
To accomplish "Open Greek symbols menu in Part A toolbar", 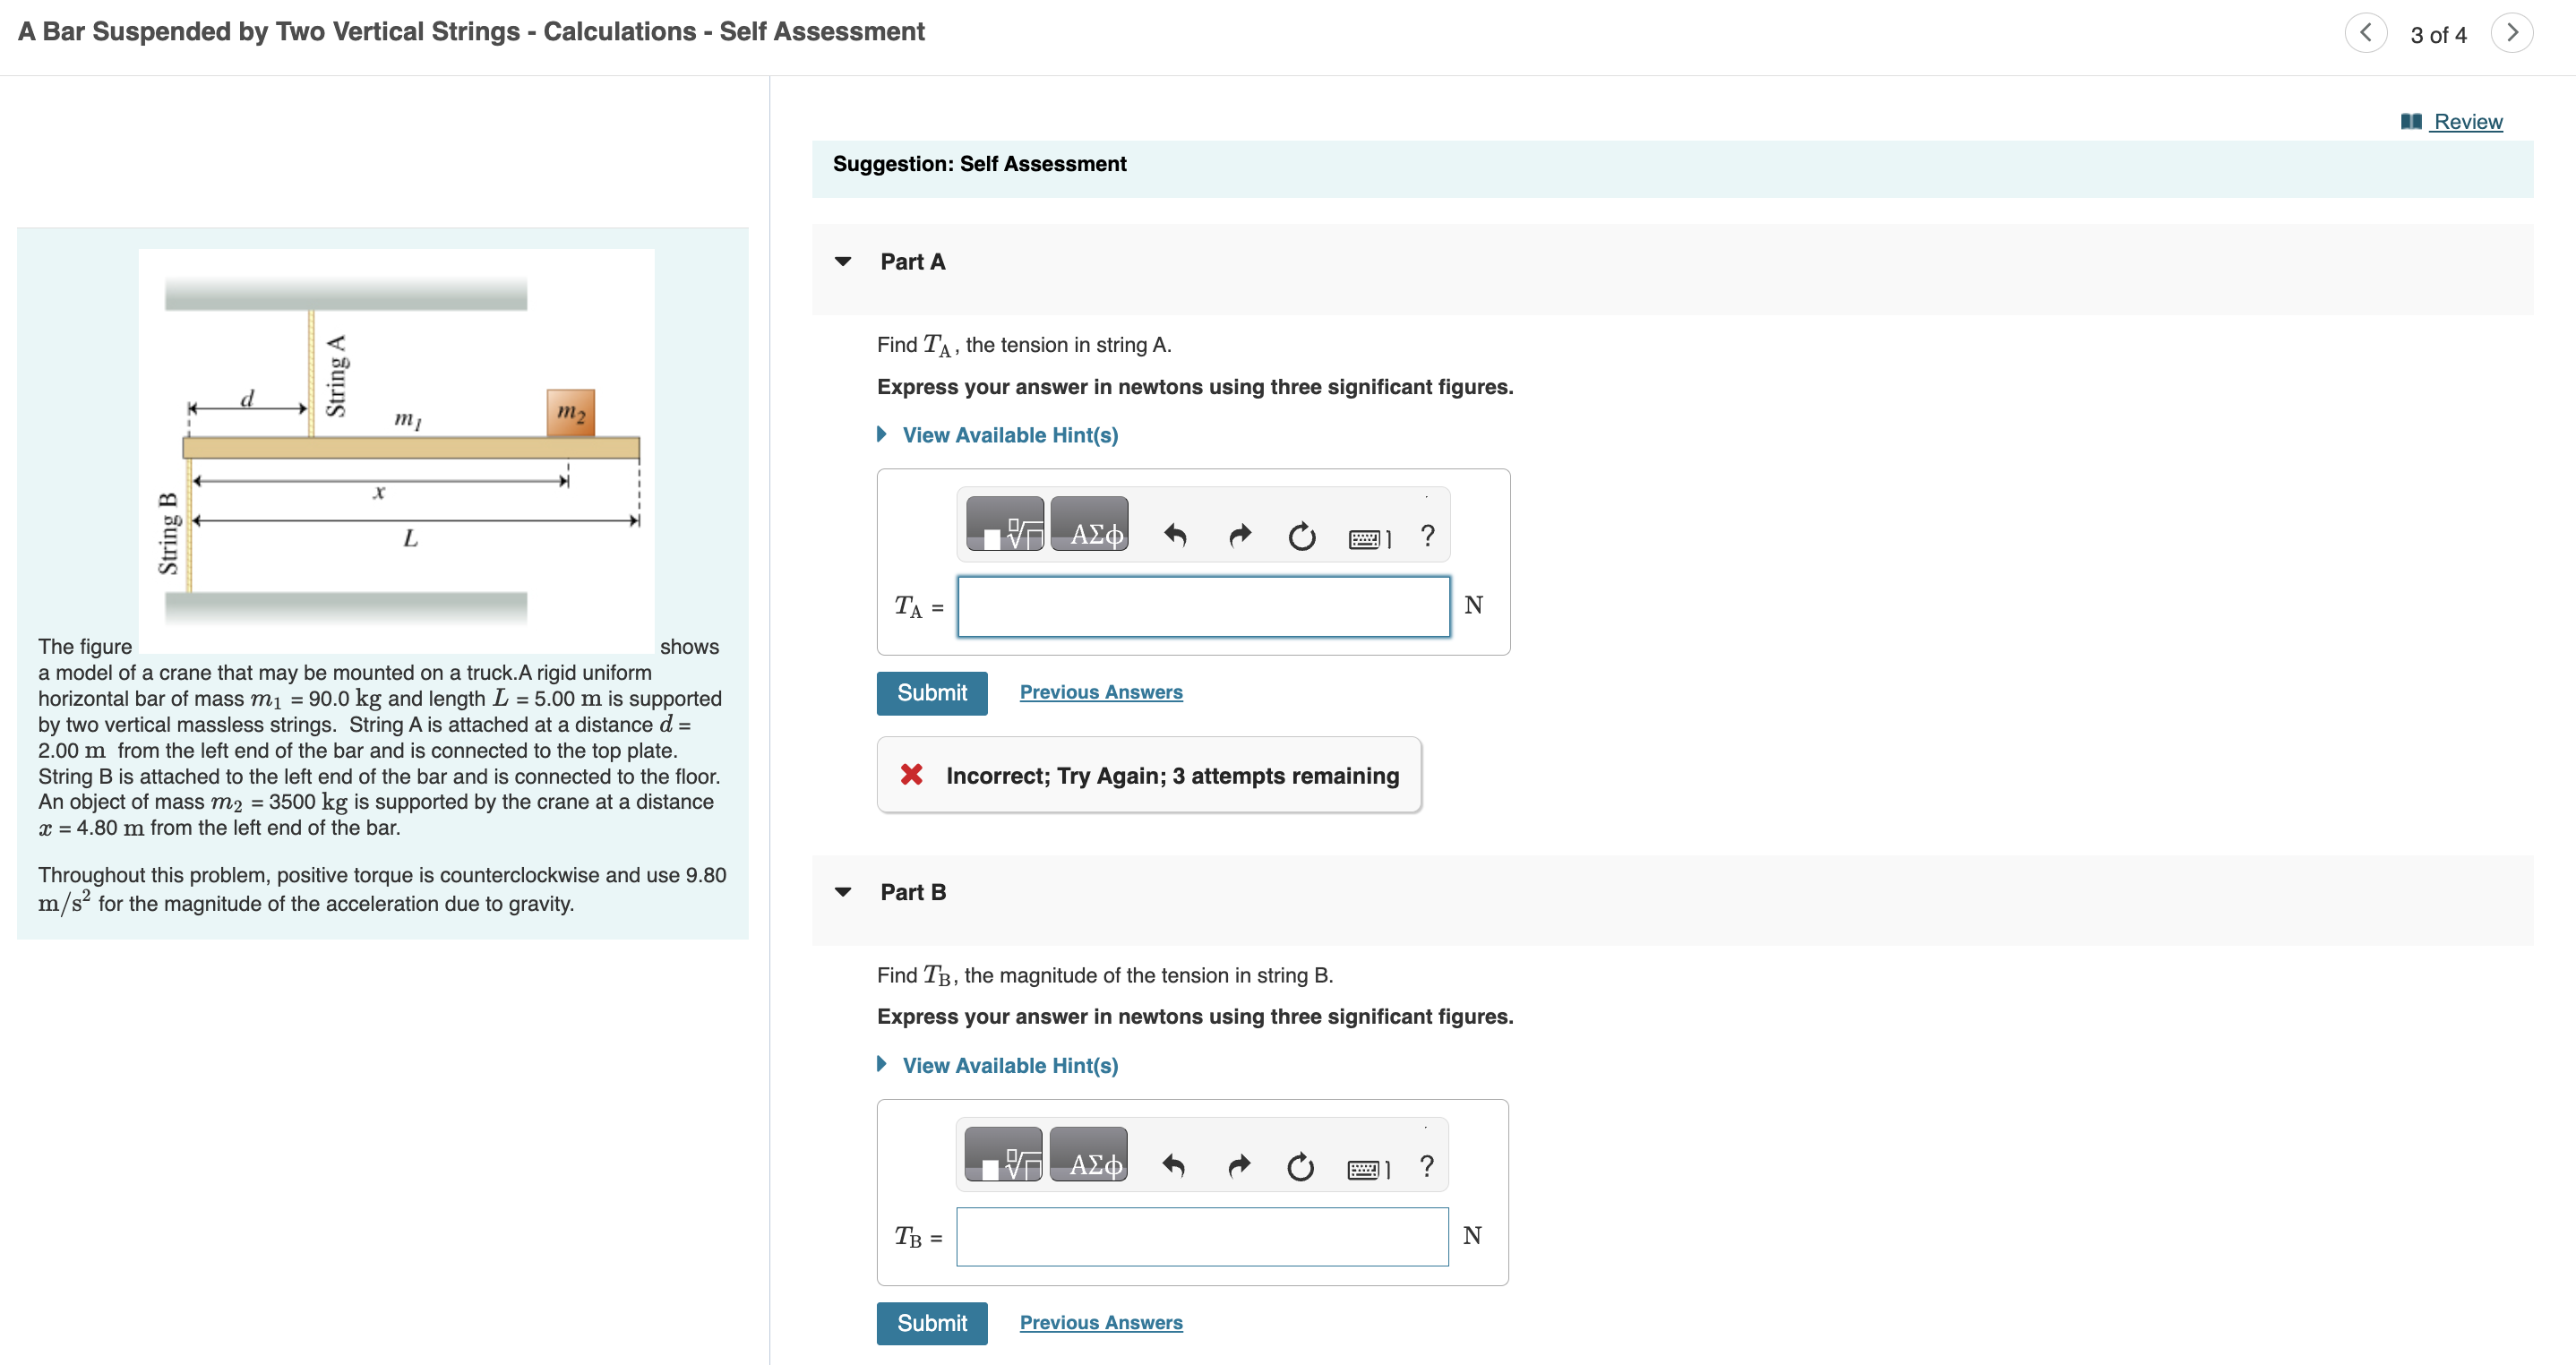I will 1090,525.
